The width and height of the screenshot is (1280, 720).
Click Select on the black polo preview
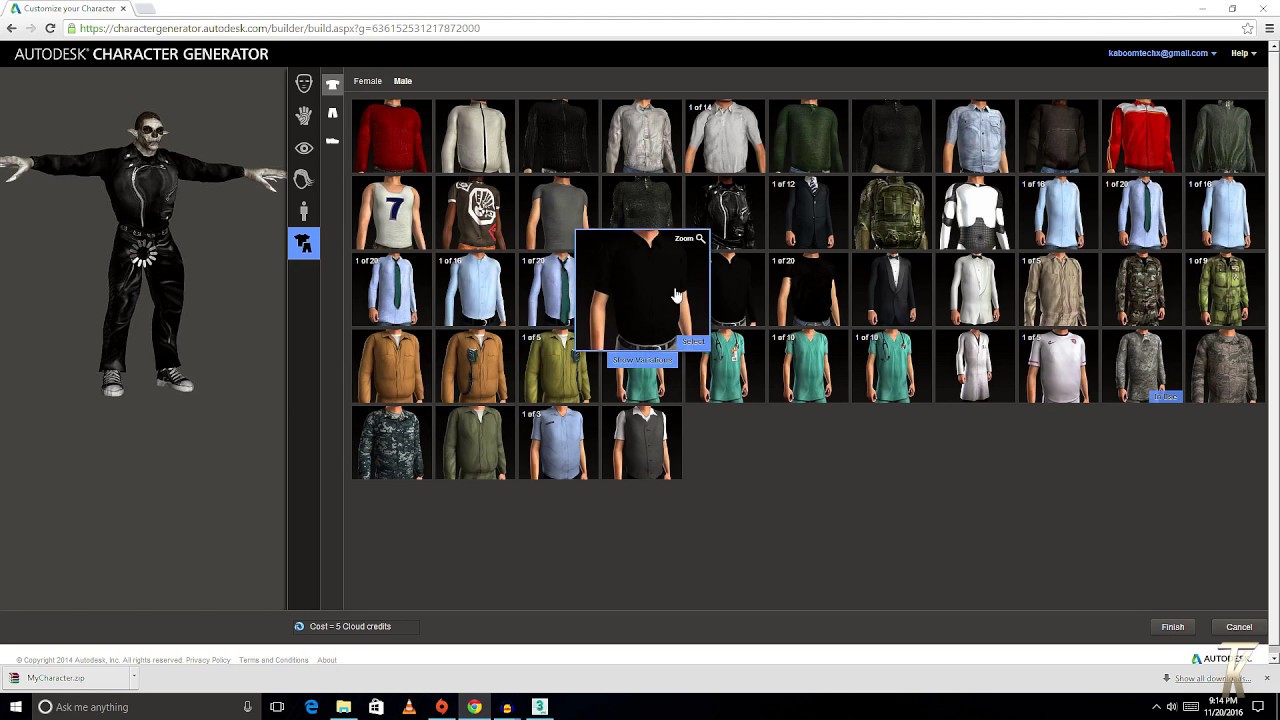pos(693,342)
